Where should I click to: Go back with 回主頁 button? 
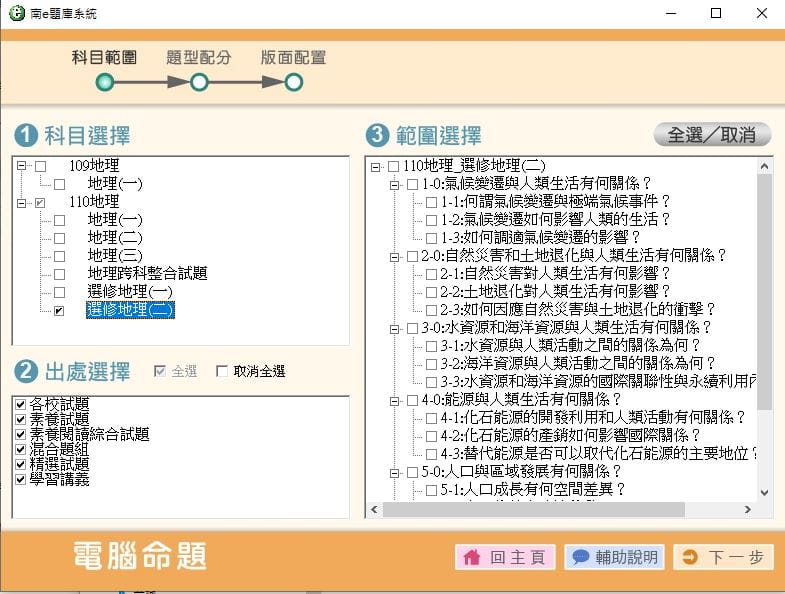[x=505, y=557]
